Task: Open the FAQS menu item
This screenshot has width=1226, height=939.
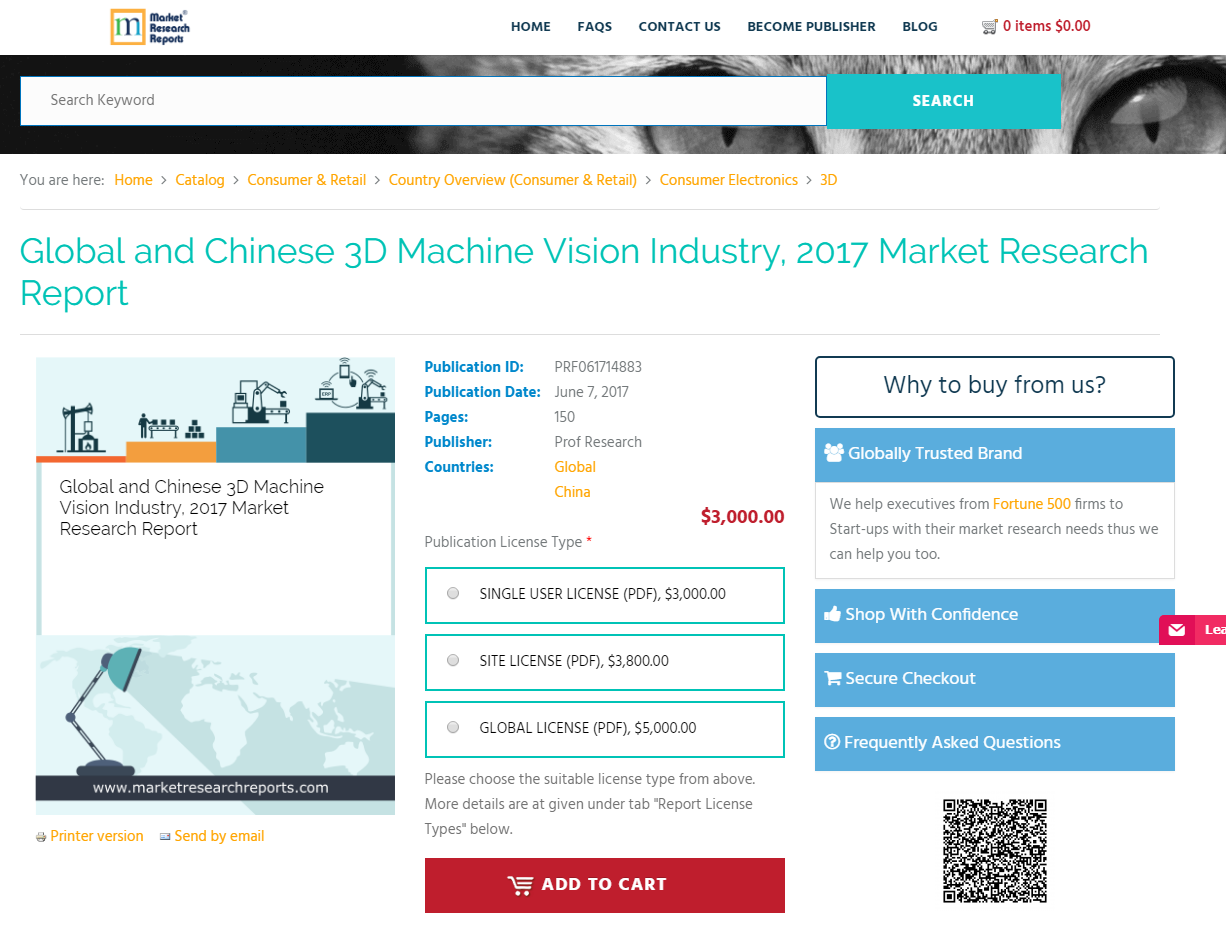Action: [595, 27]
